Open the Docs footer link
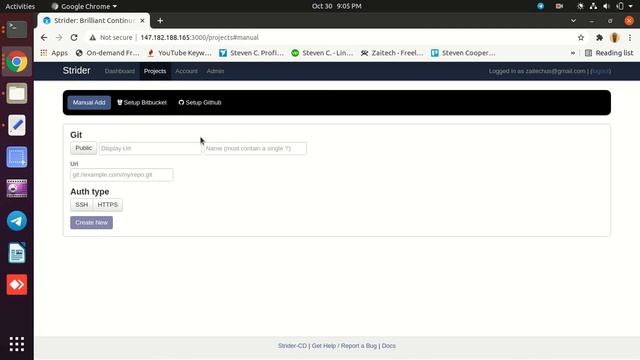640x360 pixels. pyautogui.click(x=389, y=346)
